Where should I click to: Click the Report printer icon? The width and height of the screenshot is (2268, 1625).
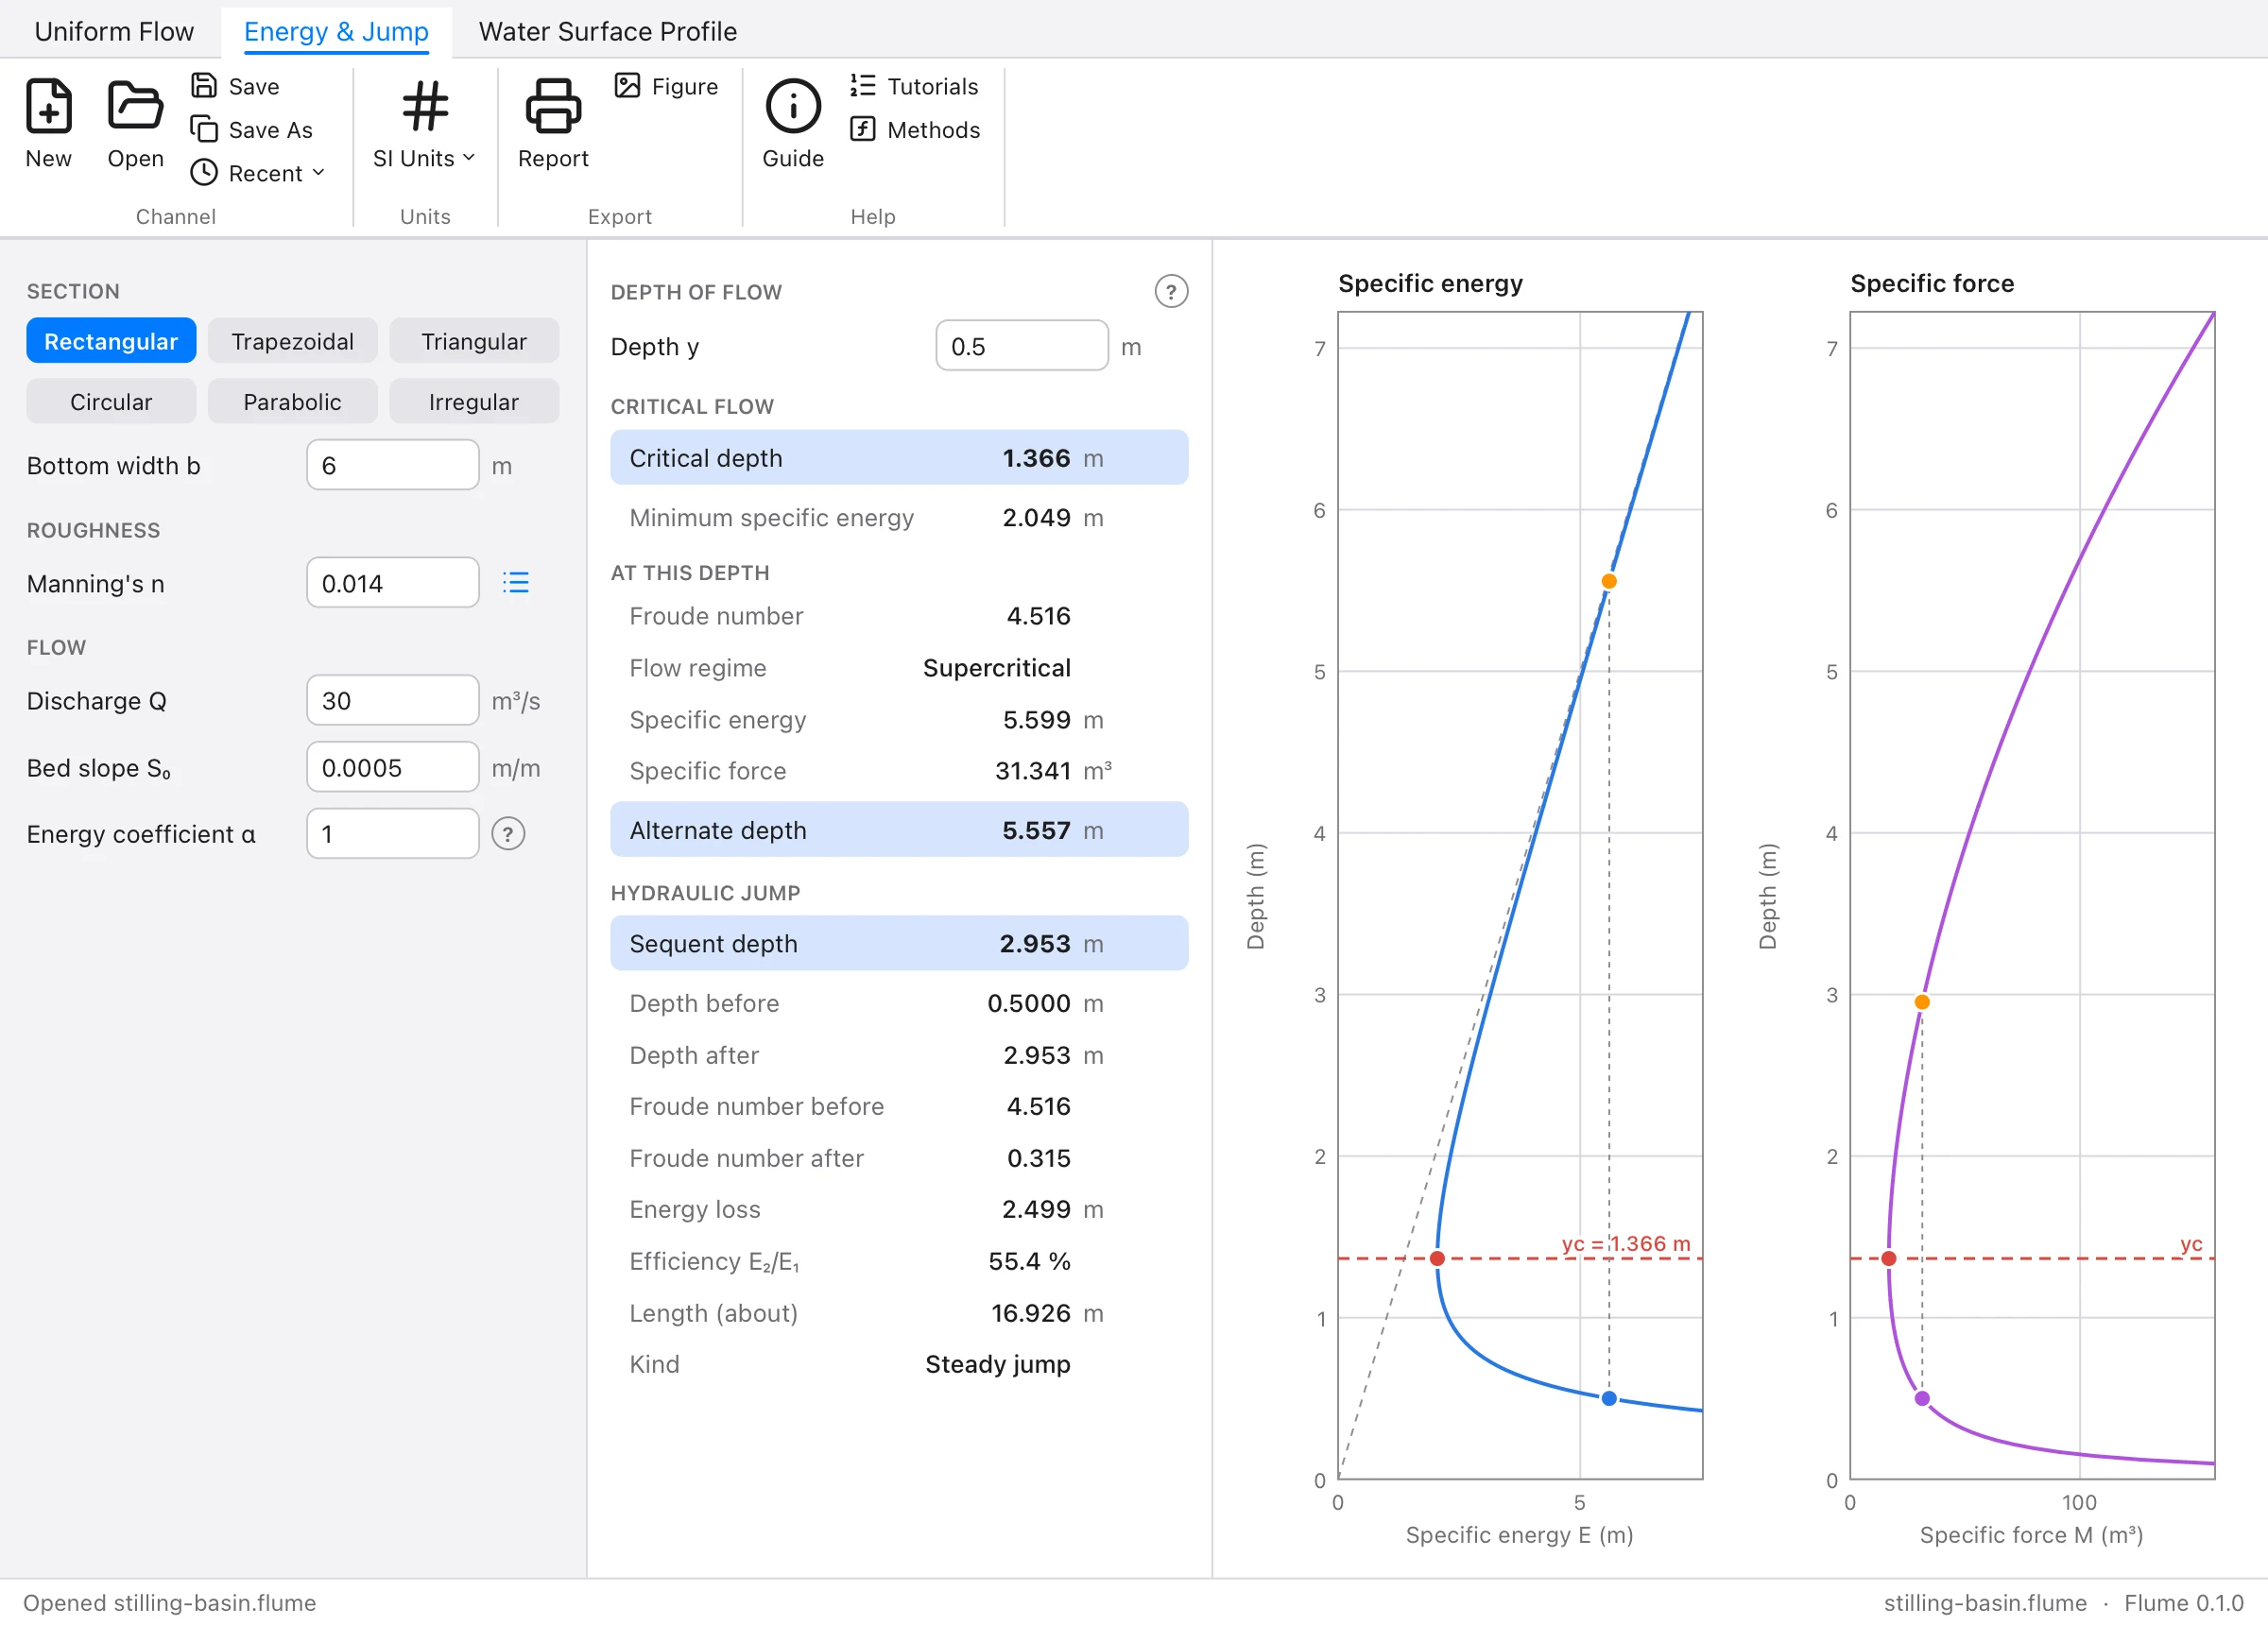(553, 106)
